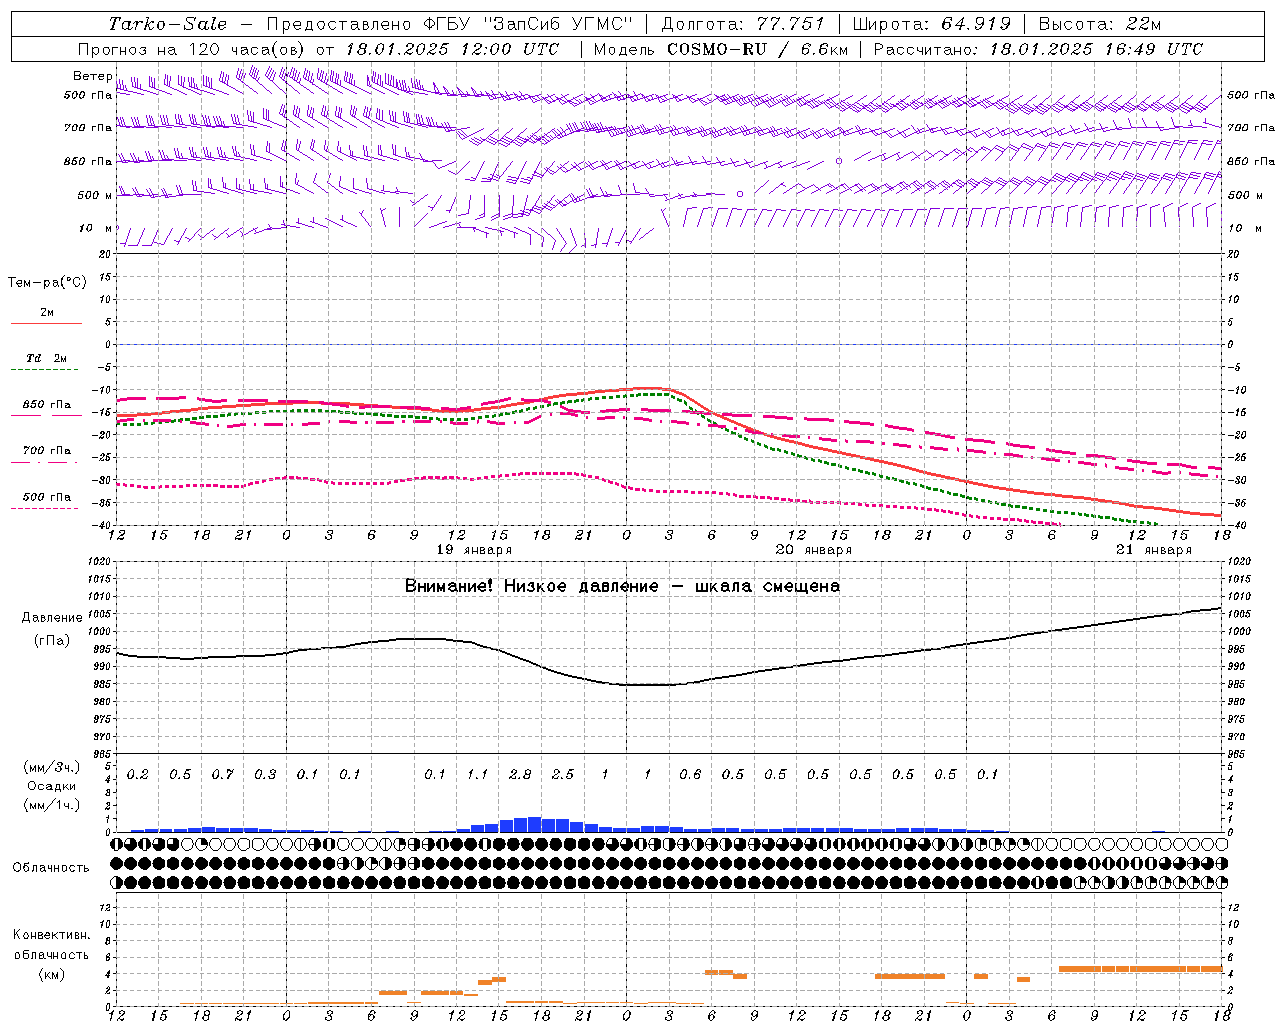The height and width of the screenshot is (1024, 1280).
Task: Click the Ветер wind panel label
Action: [92, 76]
